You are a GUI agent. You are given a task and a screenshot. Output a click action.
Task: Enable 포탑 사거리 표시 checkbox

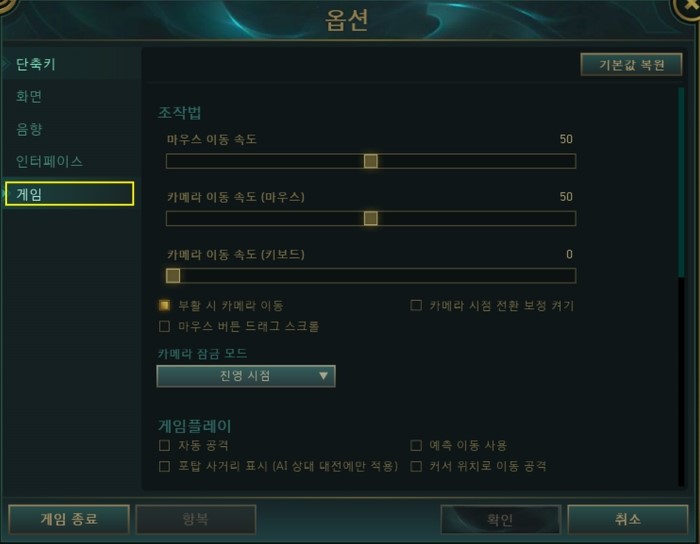(164, 466)
